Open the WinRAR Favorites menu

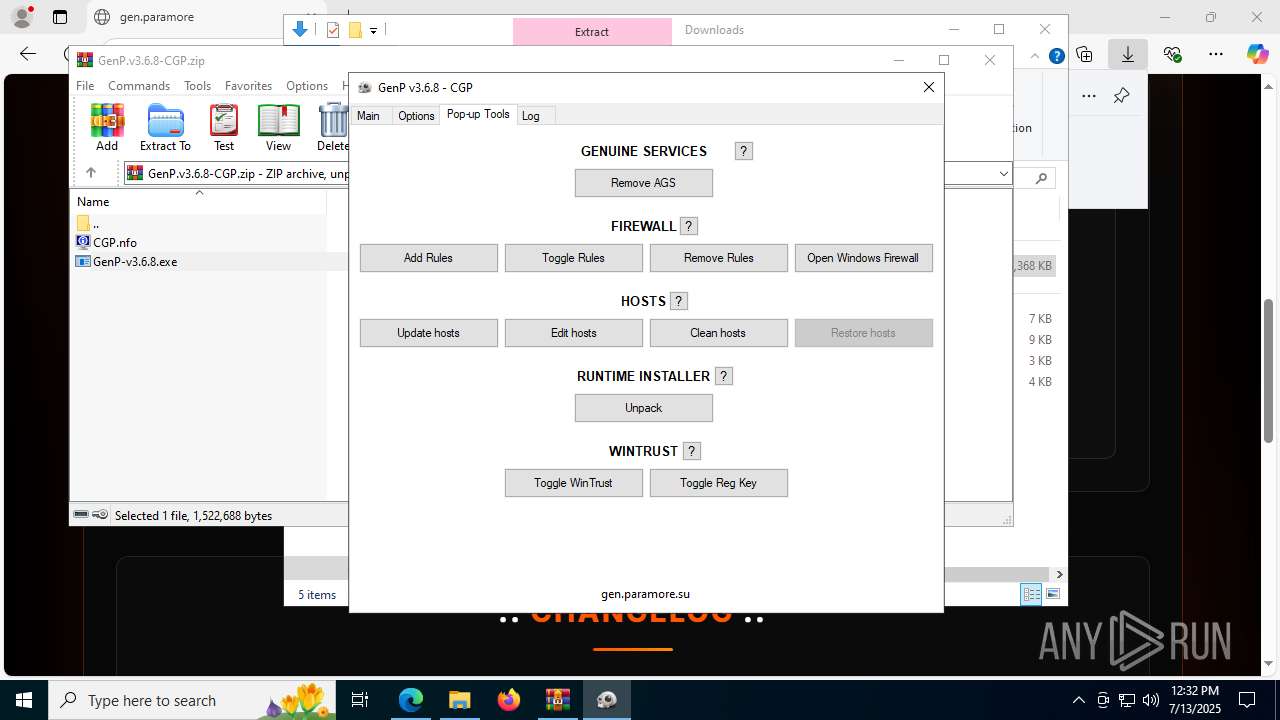pyautogui.click(x=248, y=86)
